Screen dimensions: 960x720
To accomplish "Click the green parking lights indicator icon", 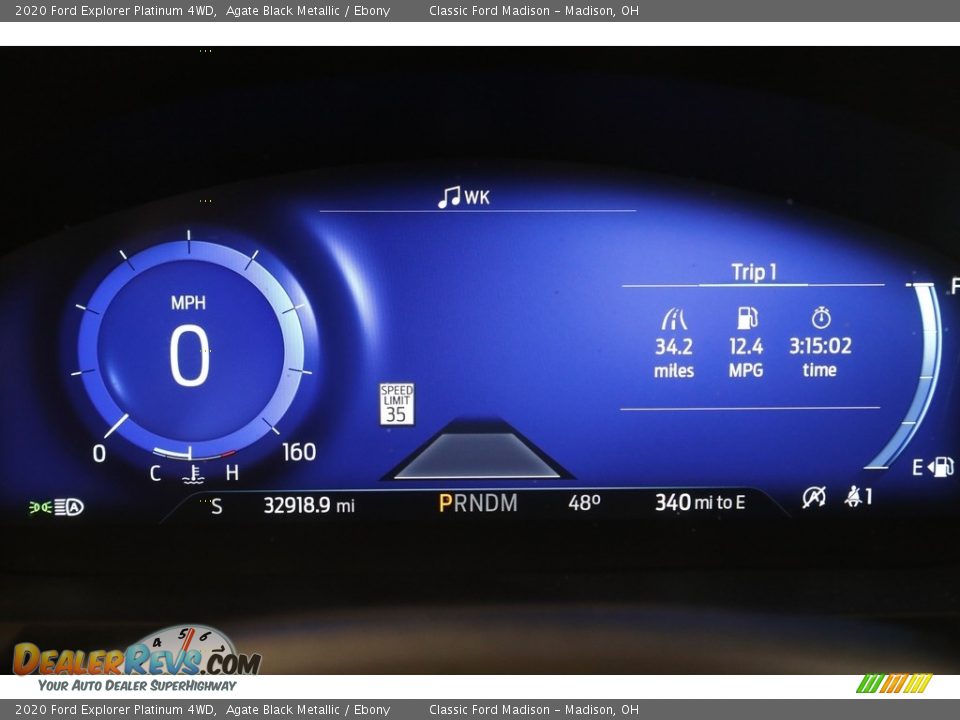I will point(40,507).
